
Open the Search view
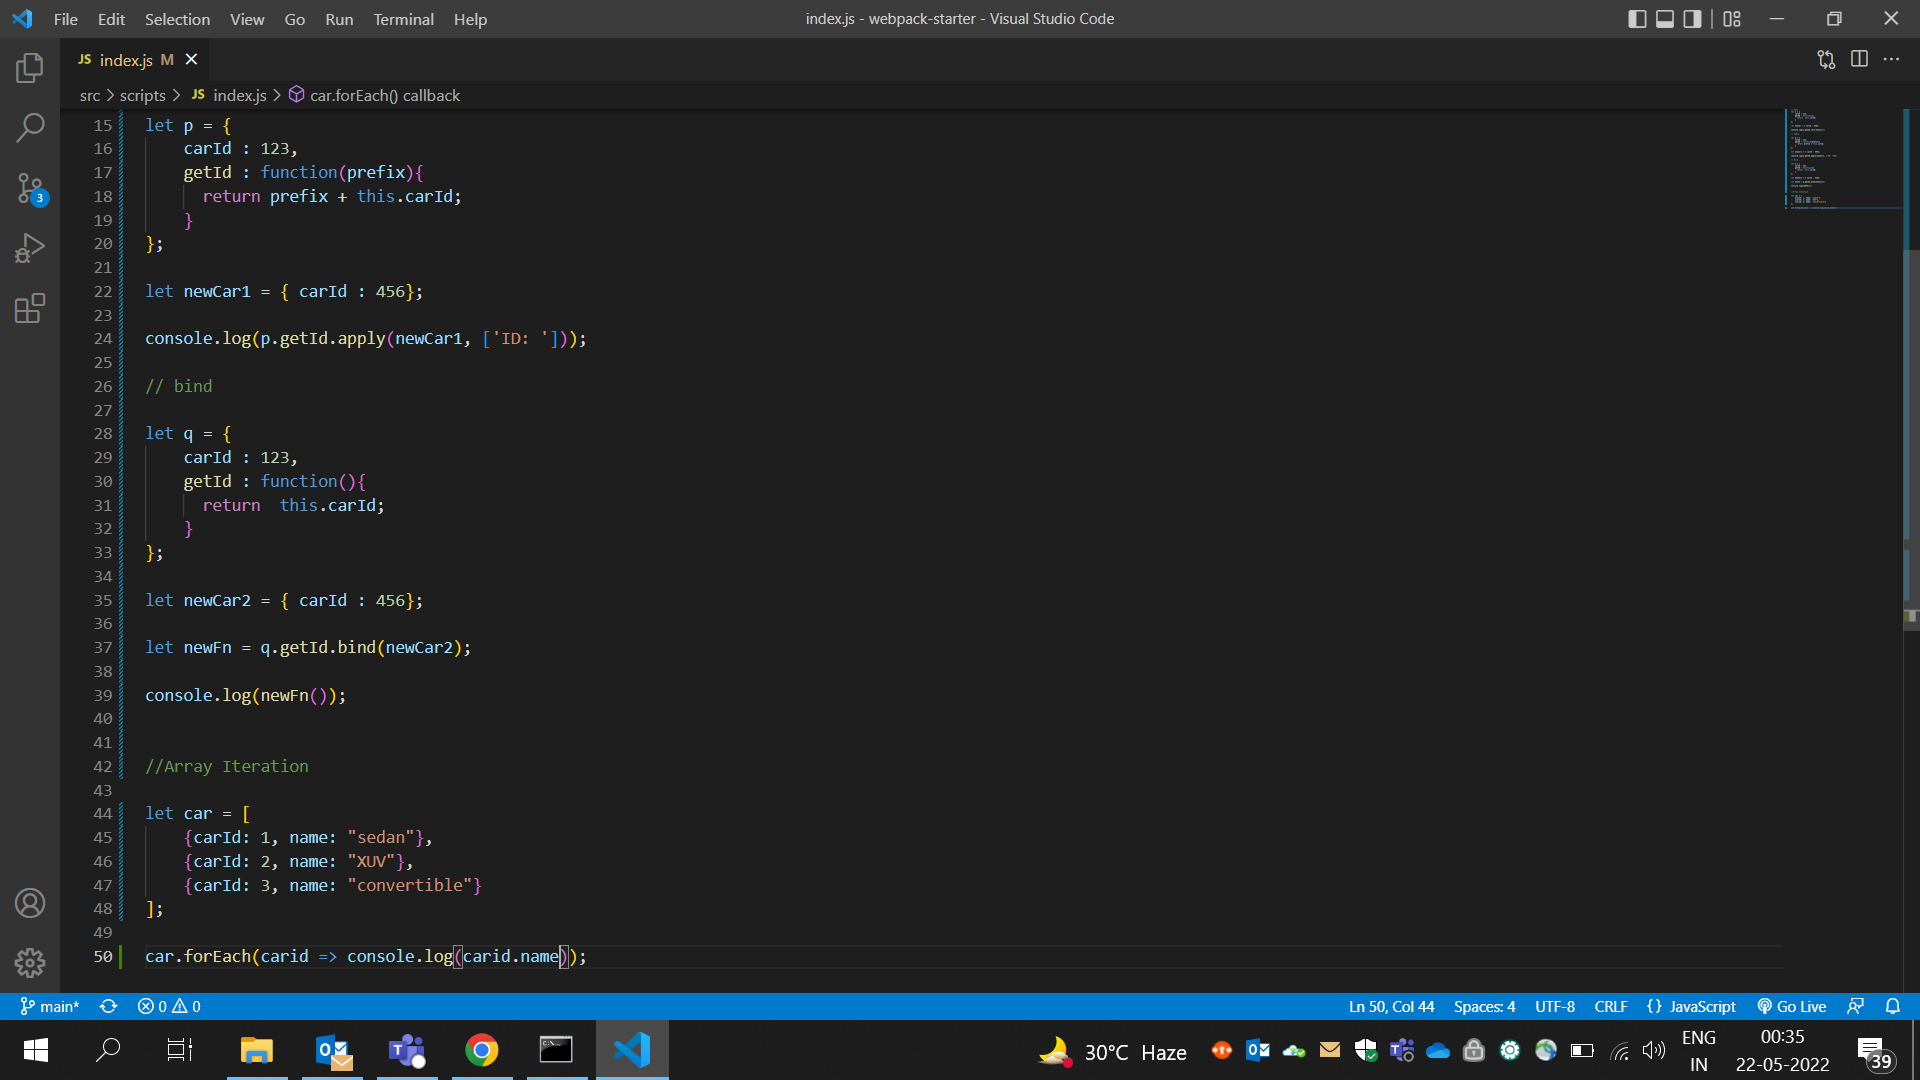tap(29, 128)
